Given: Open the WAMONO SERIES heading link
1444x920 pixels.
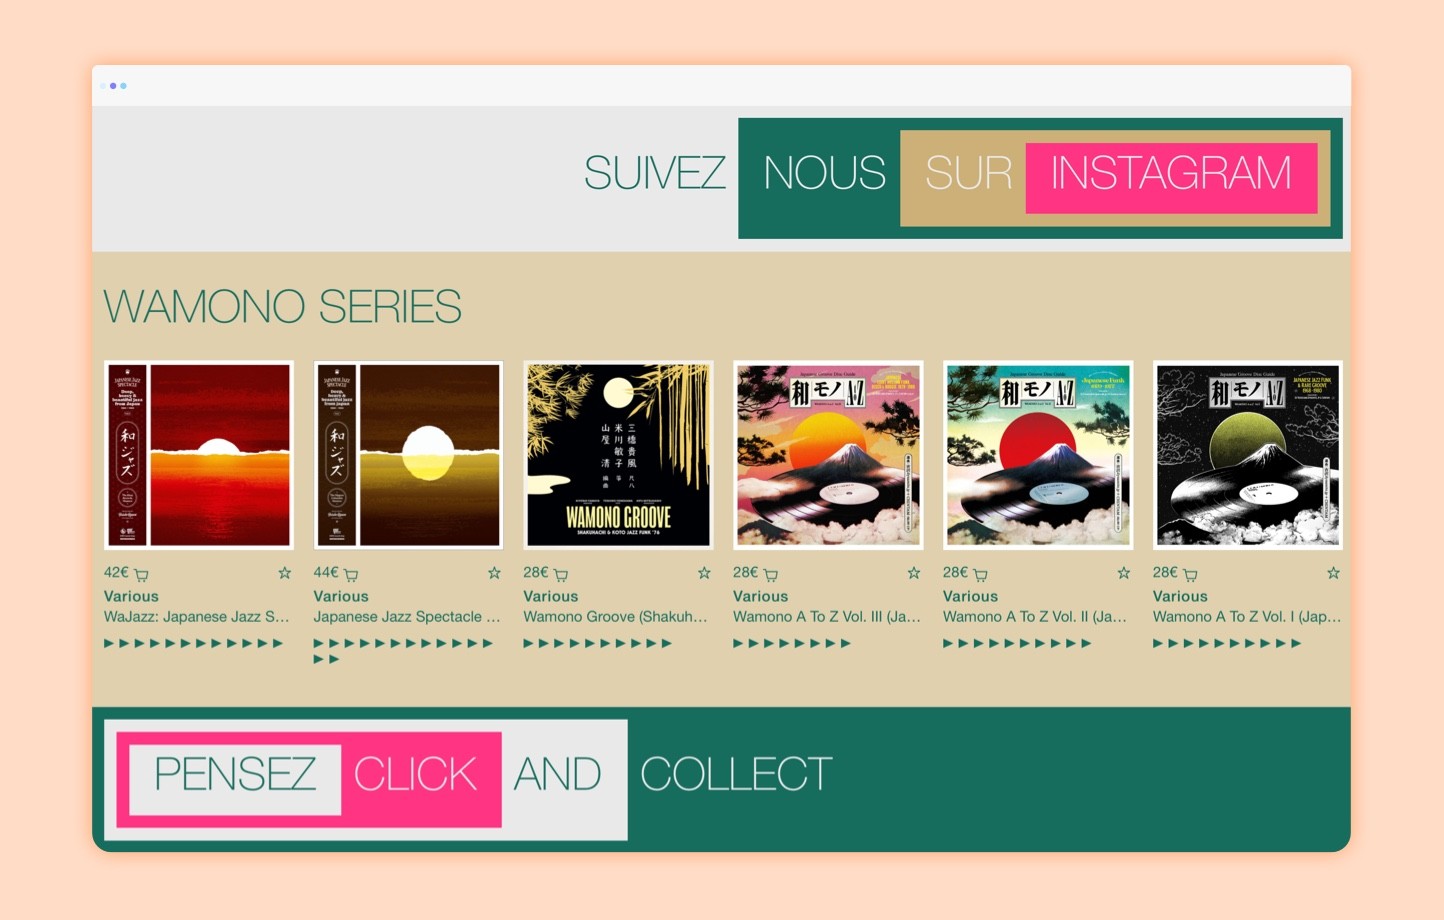Looking at the screenshot, I should coord(282,307).
